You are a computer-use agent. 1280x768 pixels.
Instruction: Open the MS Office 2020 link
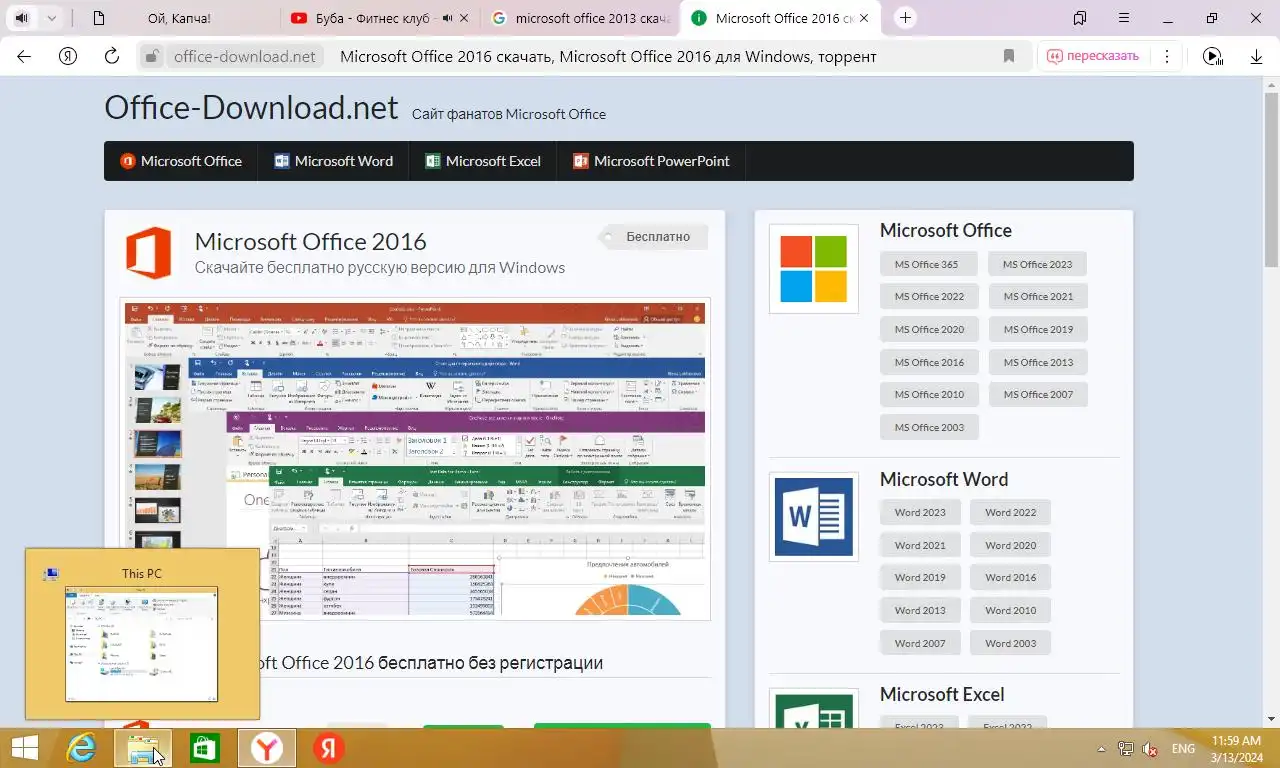pyautogui.click(x=929, y=329)
